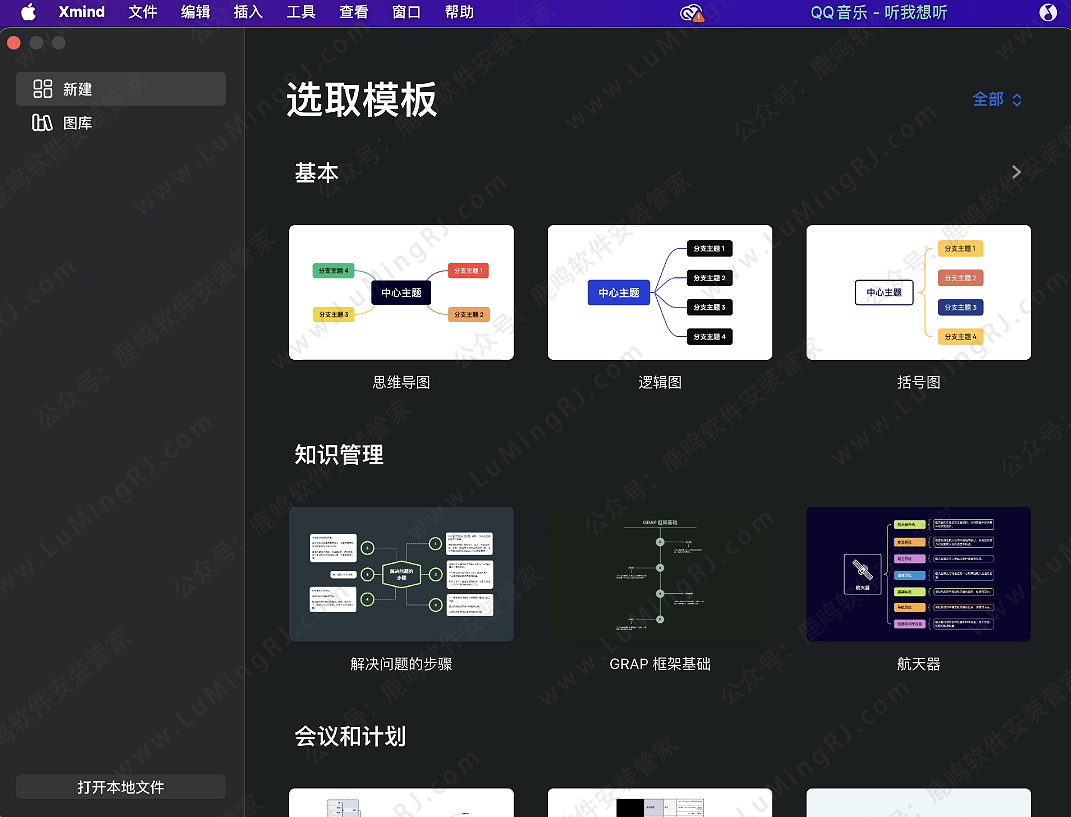Select the 思维导图 template
The image size is (1071, 817).
pyautogui.click(x=401, y=292)
